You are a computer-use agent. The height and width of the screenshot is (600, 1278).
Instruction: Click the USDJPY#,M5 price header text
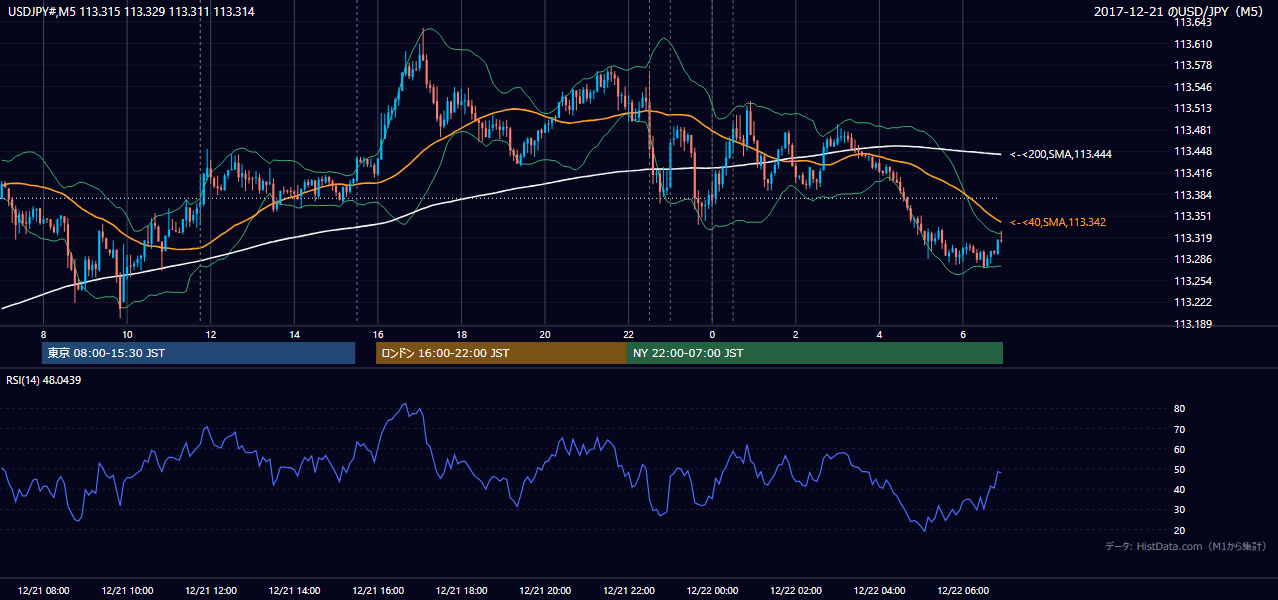pos(131,12)
